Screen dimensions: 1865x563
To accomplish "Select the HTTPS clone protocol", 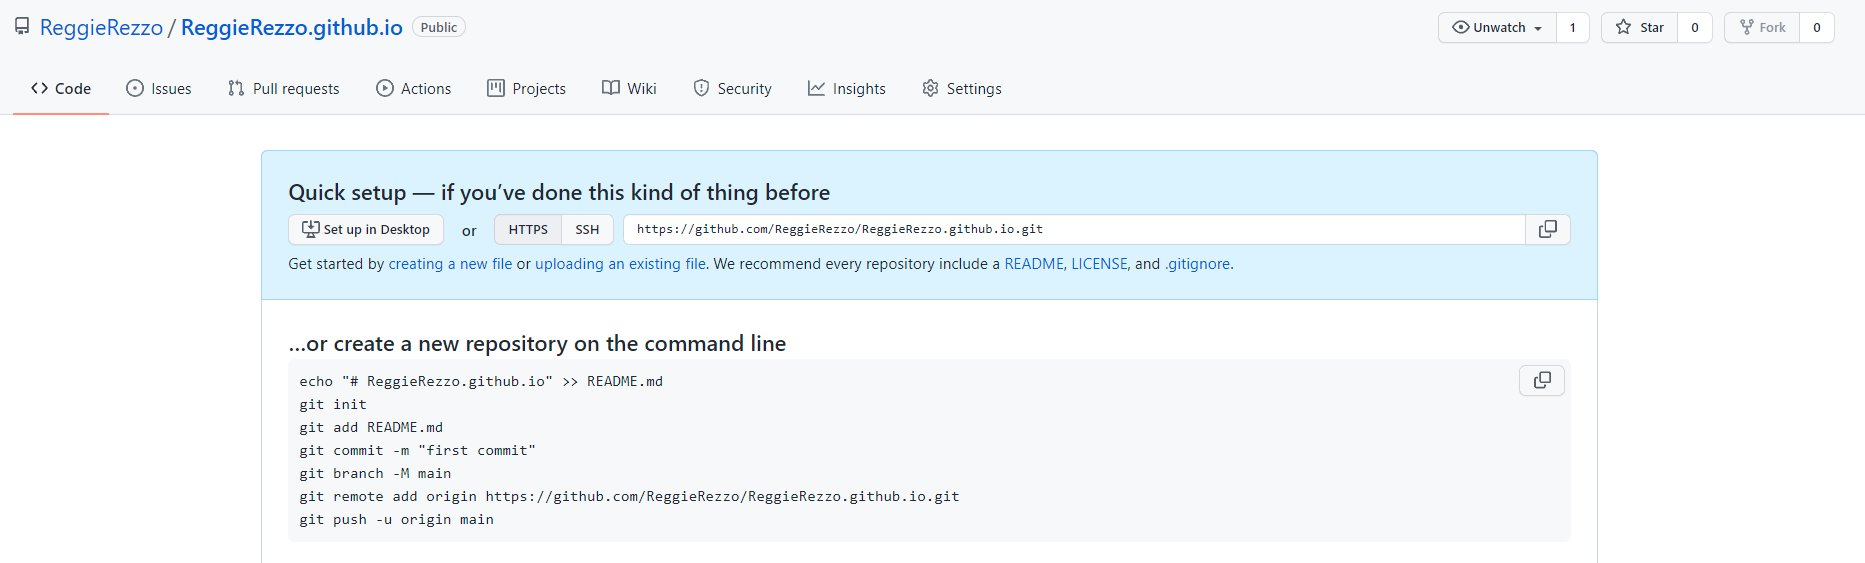I will (x=528, y=229).
